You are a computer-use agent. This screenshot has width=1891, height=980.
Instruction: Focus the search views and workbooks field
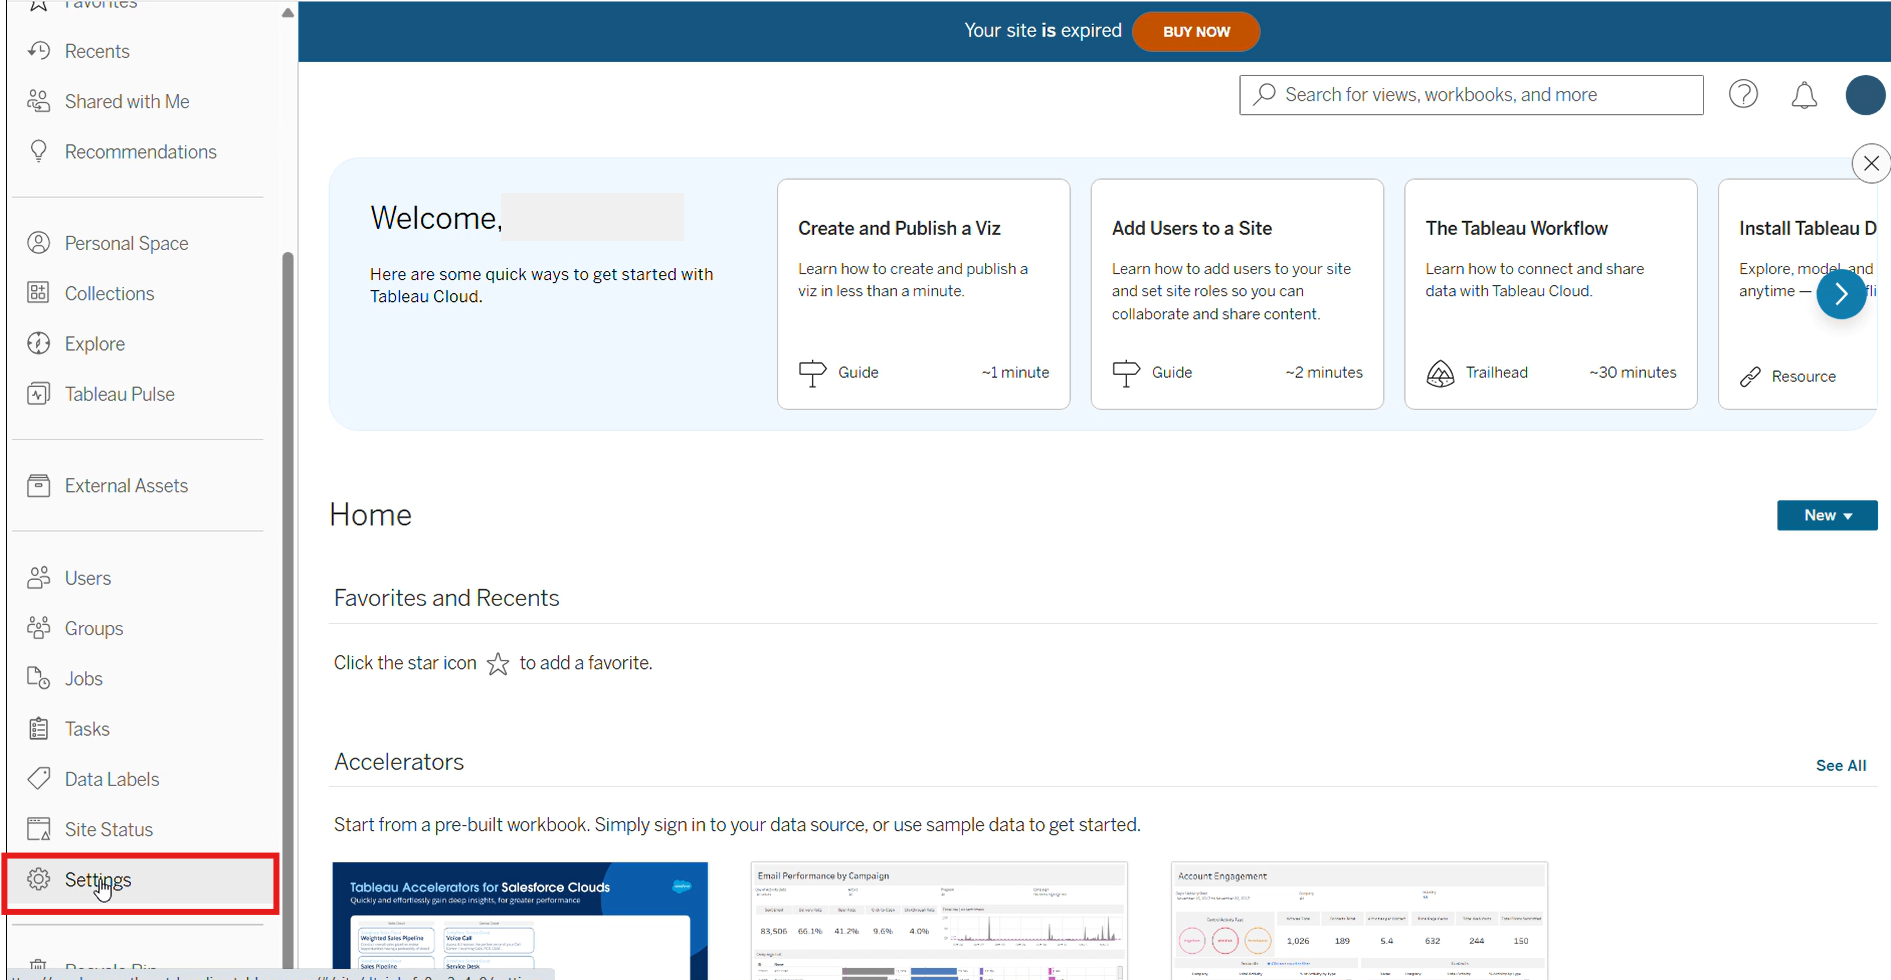click(x=1471, y=95)
